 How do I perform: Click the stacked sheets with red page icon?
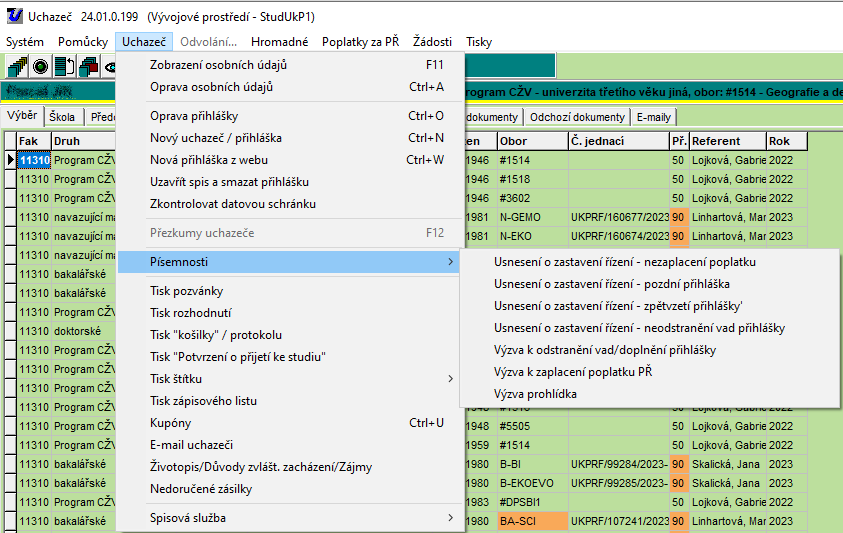87,67
